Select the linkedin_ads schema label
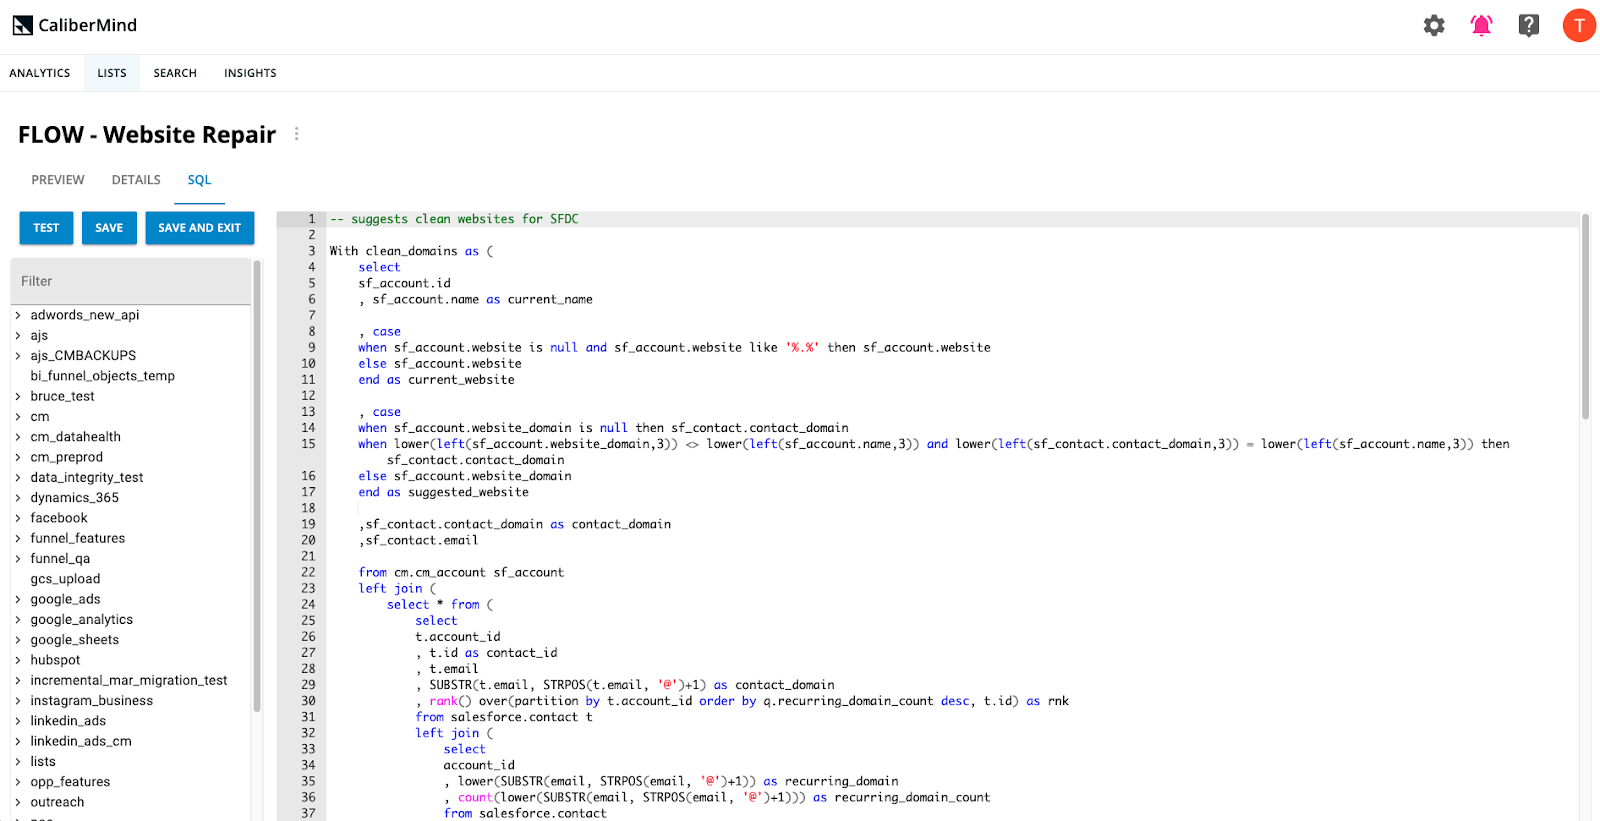This screenshot has width=1600, height=821. (68, 721)
